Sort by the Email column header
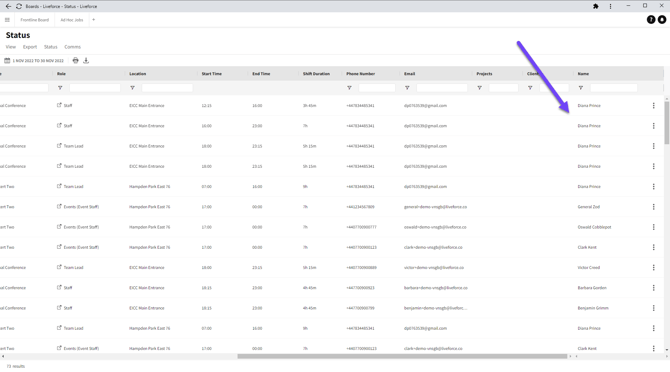 [x=410, y=74]
